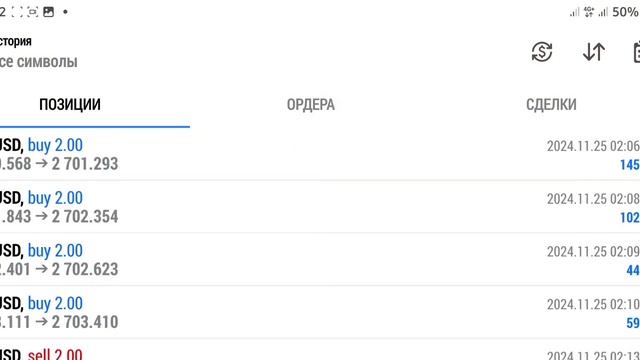Image resolution: width=640 pixels, height=360 pixels.
Task: Tap the 50% battery indicator
Action: click(x=625, y=12)
